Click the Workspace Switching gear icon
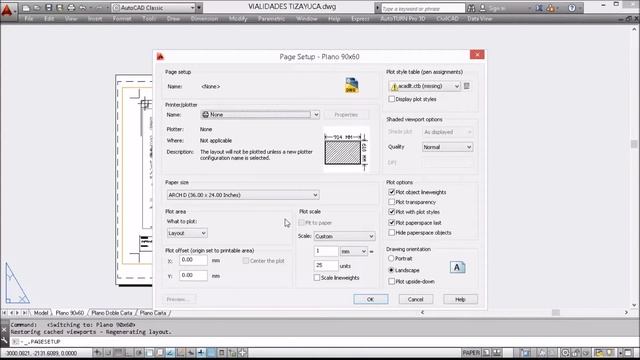Image resolution: width=640 pixels, height=360 pixels. 565,353
